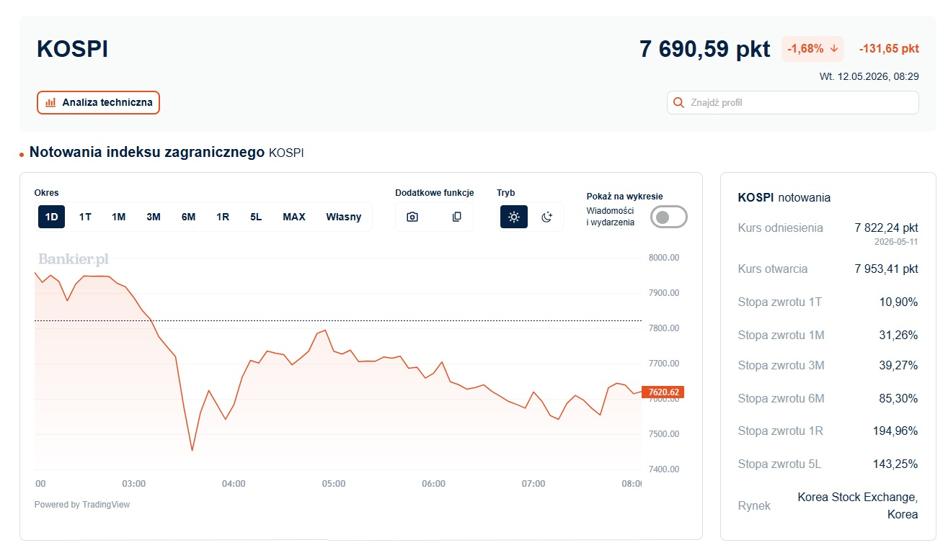Image resolution: width=948 pixels, height=558 pixels.
Task: Click the copy chart icon
Action: [x=457, y=217]
